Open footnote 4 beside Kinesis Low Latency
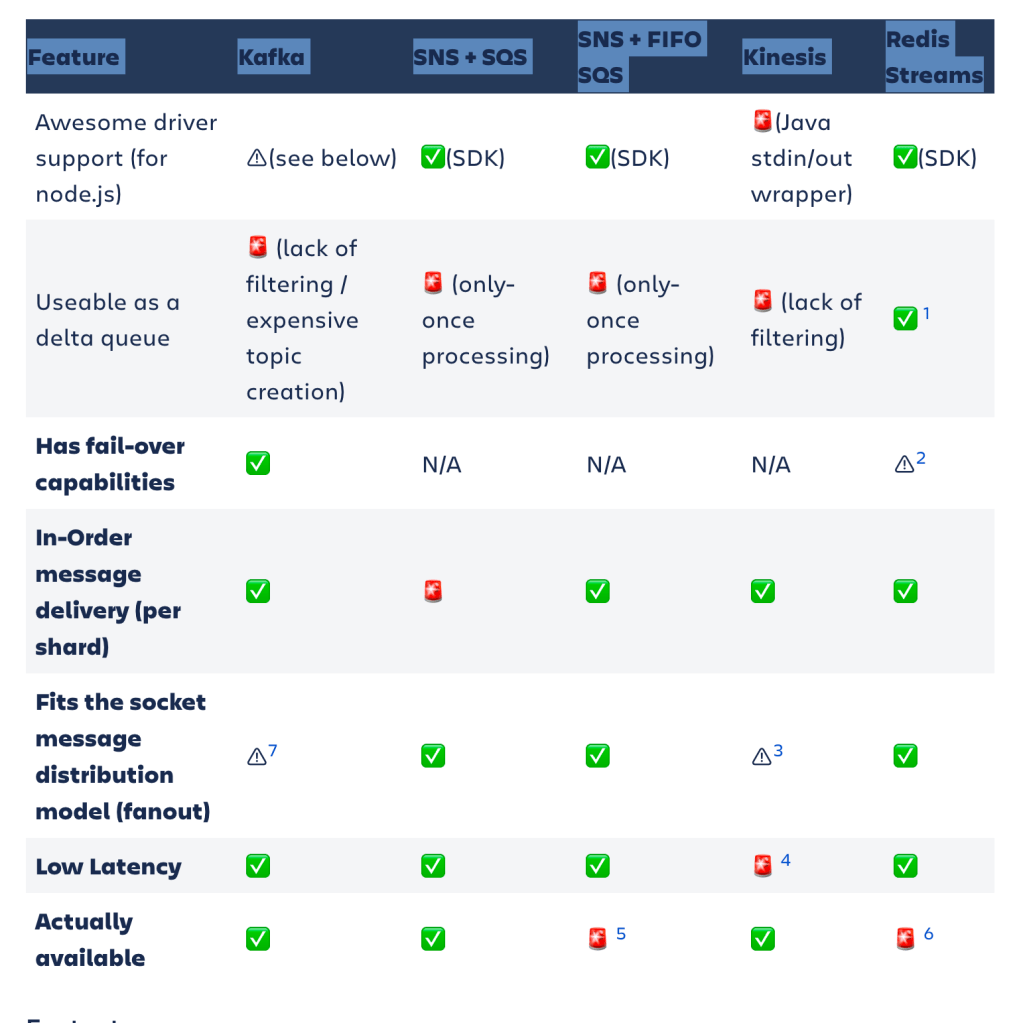 click(786, 860)
